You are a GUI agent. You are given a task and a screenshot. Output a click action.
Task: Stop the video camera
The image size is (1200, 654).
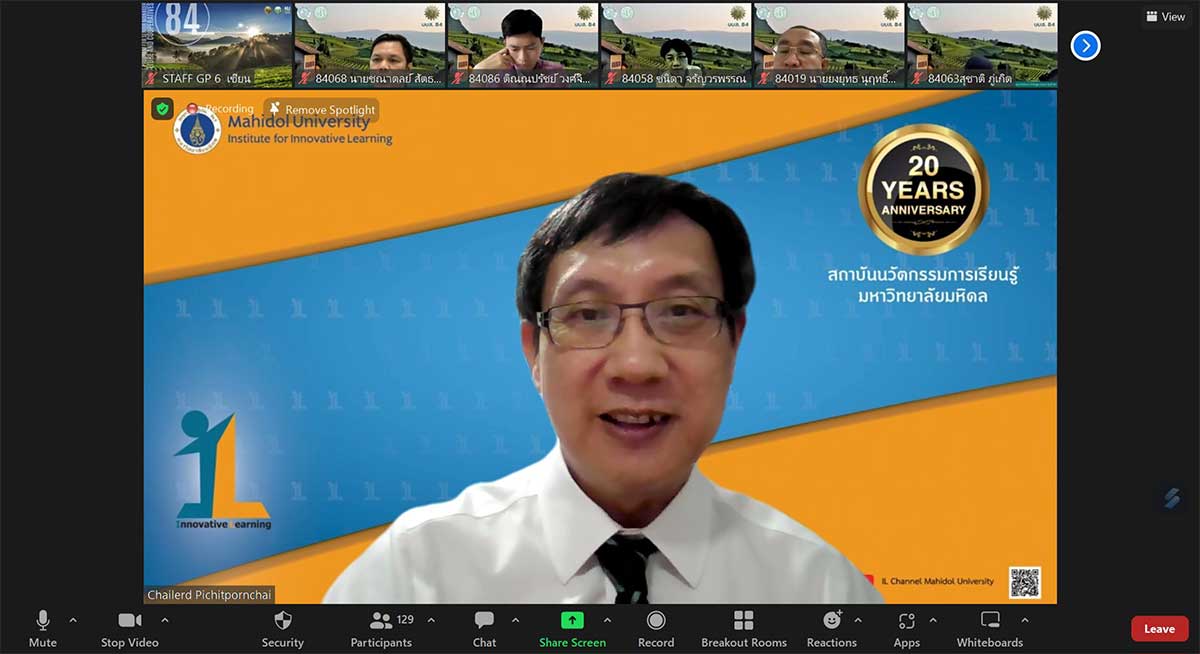(129, 621)
